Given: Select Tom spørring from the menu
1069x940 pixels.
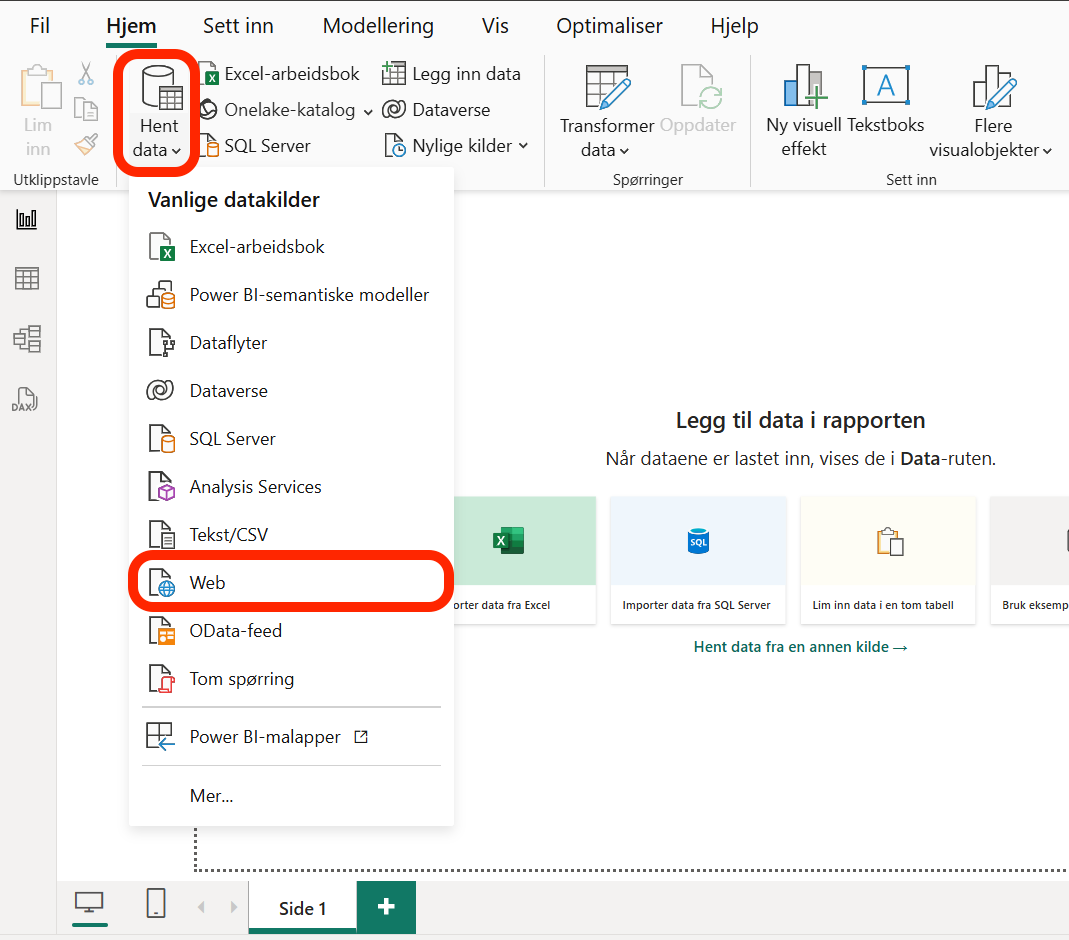Looking at the screenshot, I should (x=291, y=679).
